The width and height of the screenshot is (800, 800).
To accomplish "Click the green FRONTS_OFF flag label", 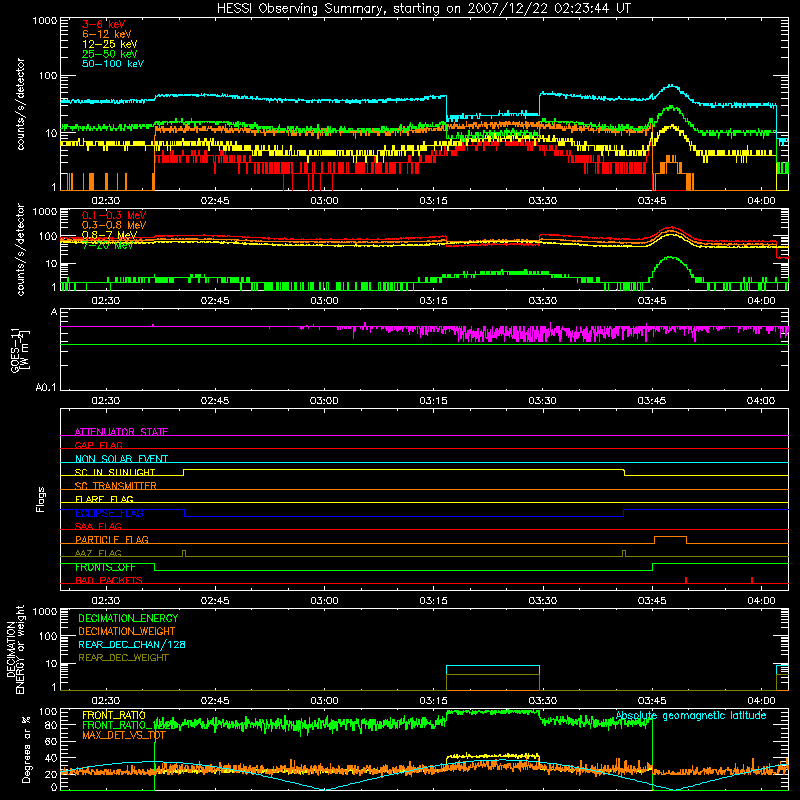I will [105, 567].
